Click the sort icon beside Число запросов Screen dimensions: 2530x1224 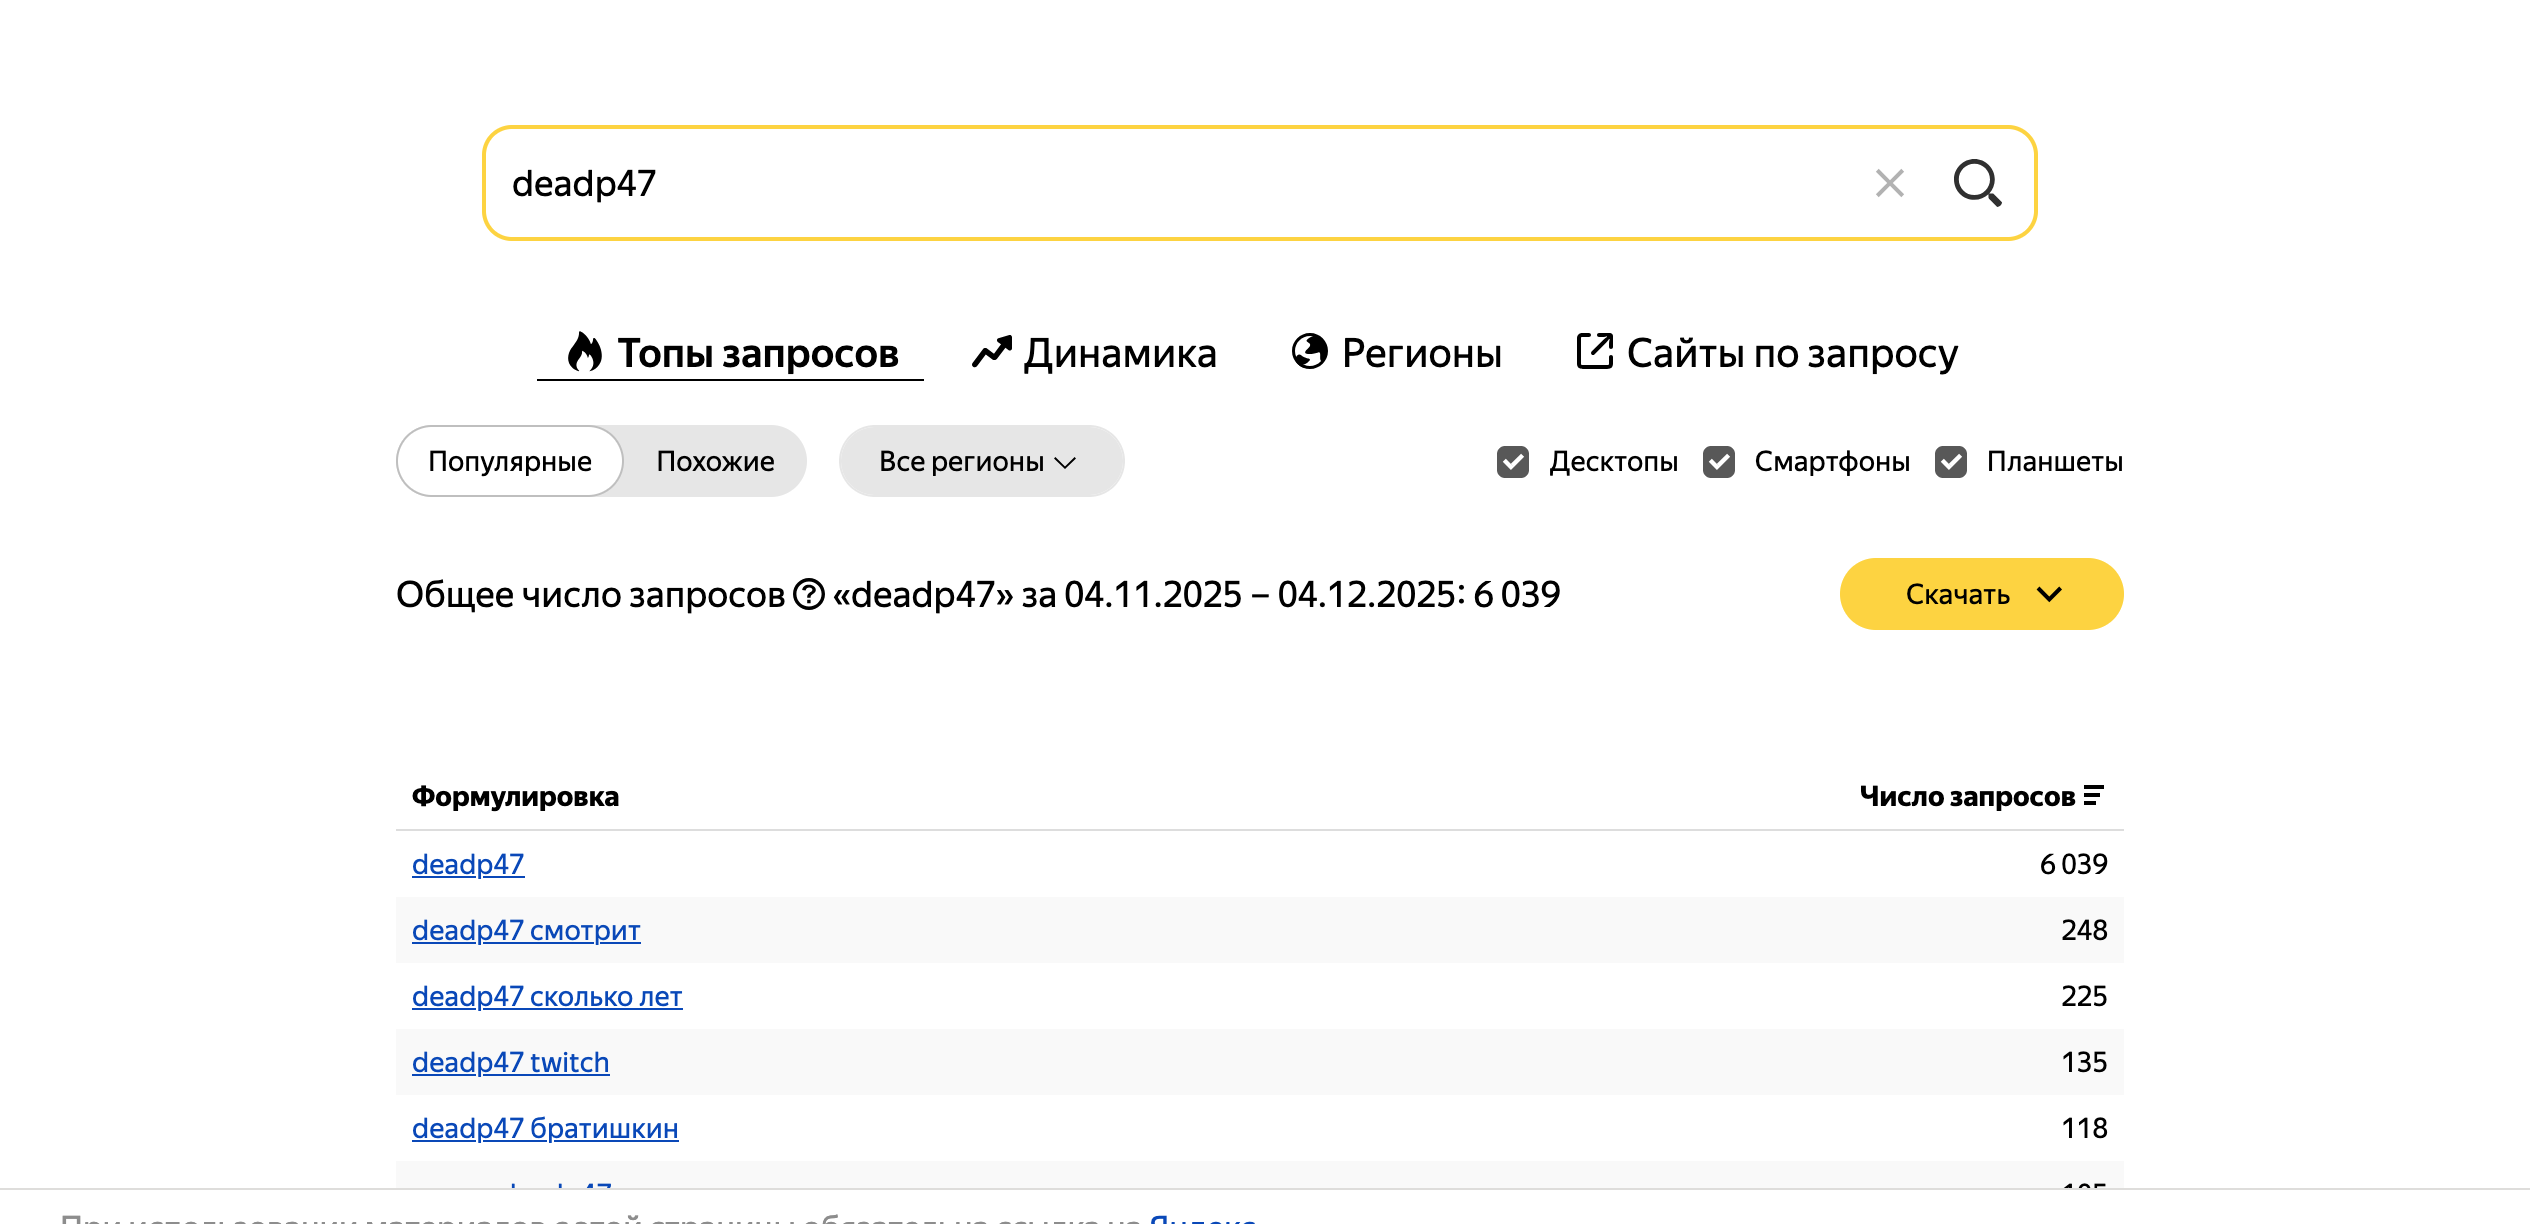tap(2093, 796)
